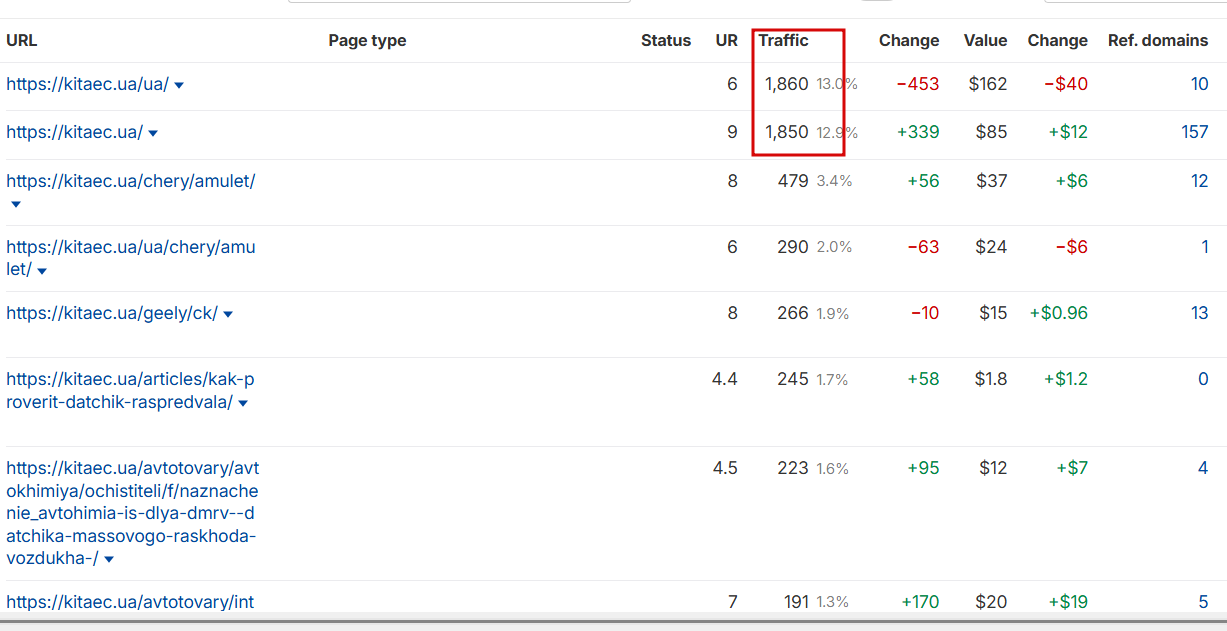This screenshot has width=1227, height=631.
Task: Open the kitaec.ua/avtotovary/int link
Action: point(130,602)
